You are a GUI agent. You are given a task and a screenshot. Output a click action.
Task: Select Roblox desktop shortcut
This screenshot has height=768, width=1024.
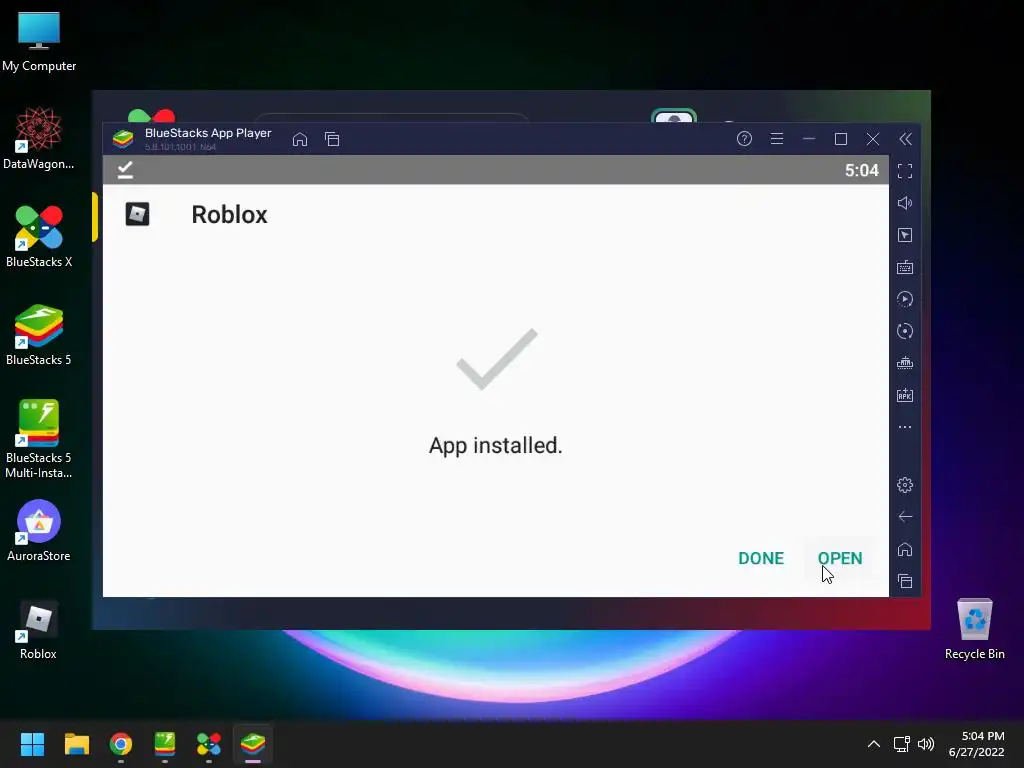(x=39, y=630)
